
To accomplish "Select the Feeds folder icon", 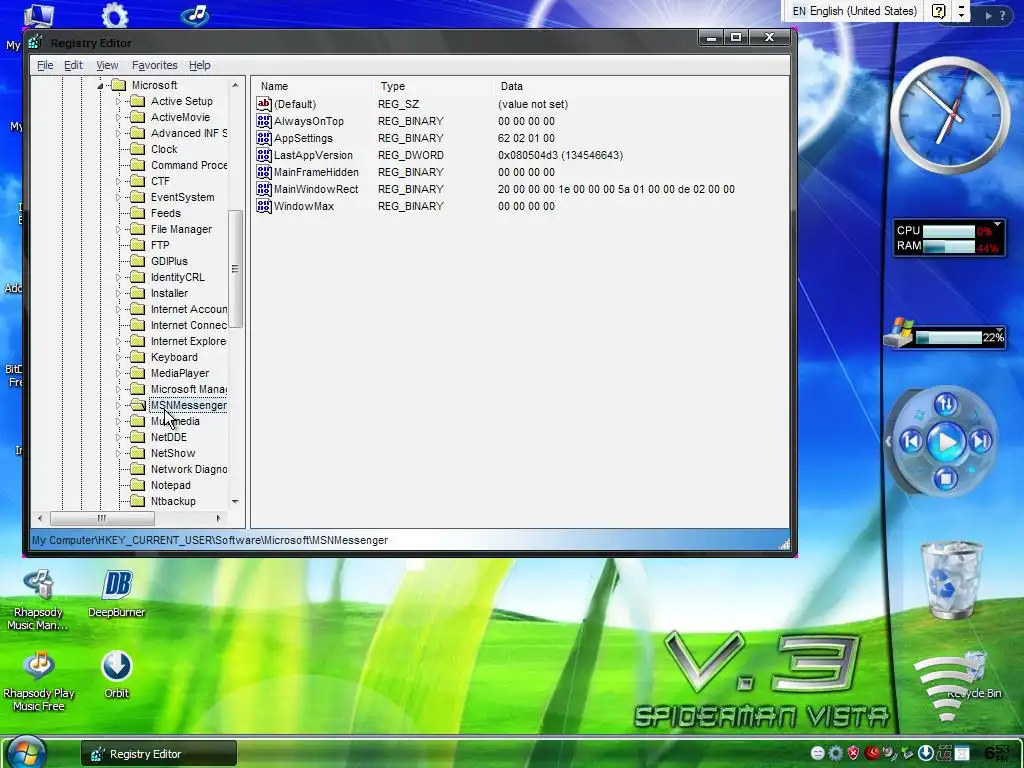I will 138,213.
